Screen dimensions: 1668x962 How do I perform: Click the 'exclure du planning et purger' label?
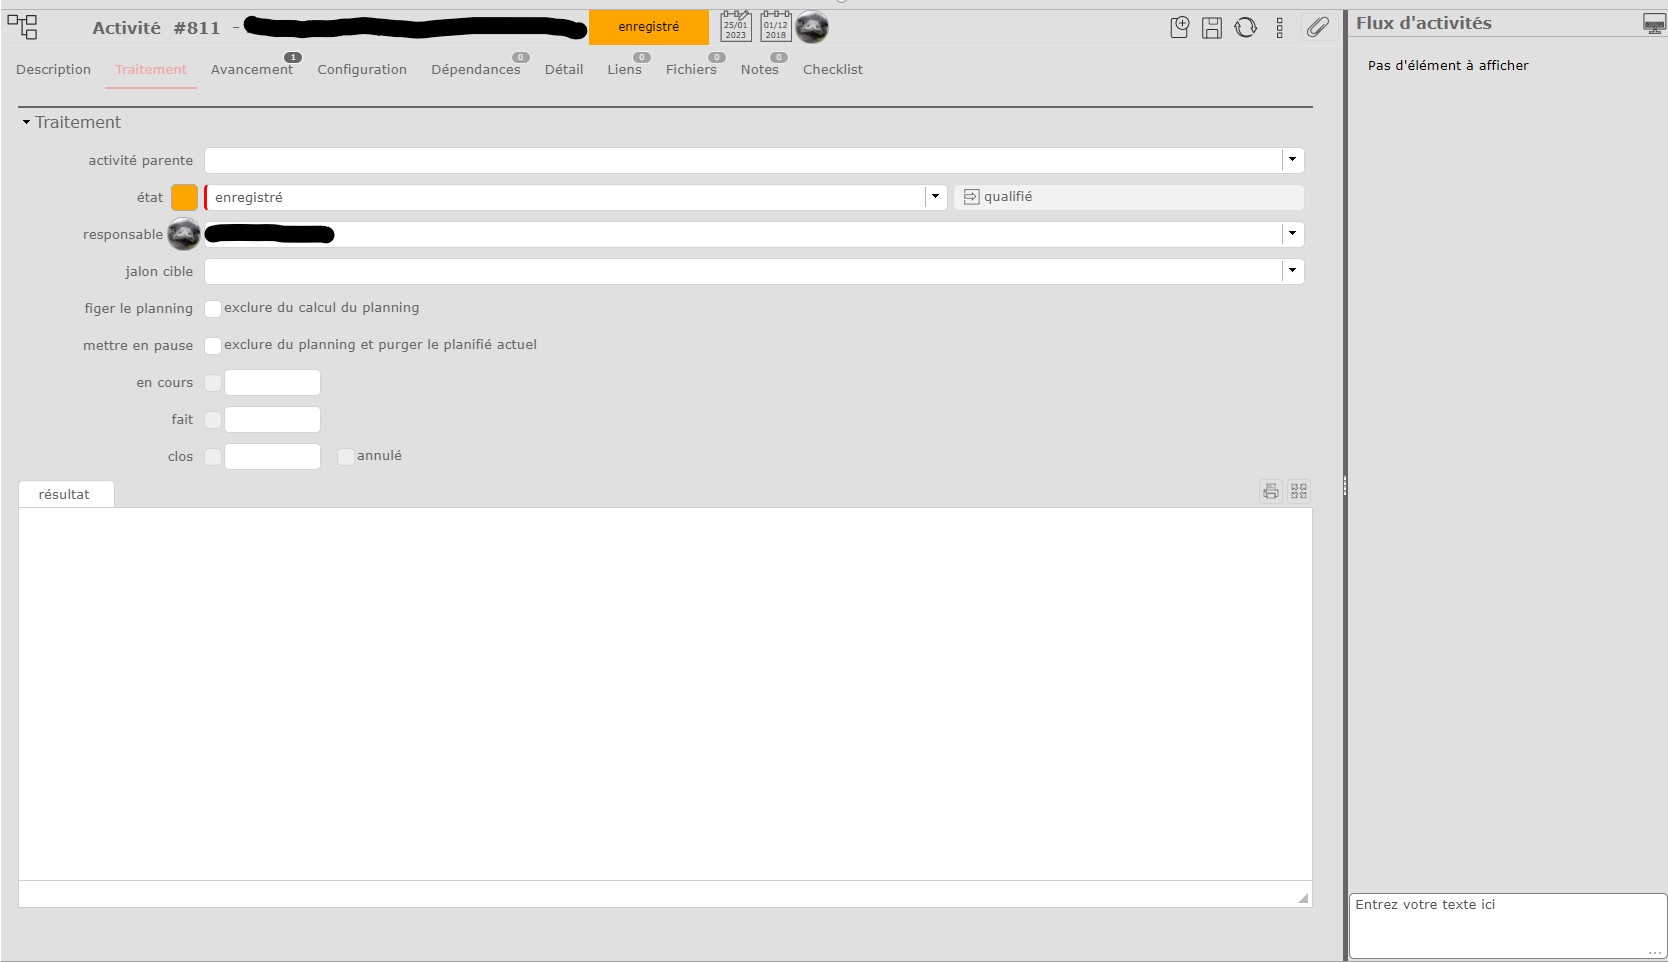[x=380, y=345]
